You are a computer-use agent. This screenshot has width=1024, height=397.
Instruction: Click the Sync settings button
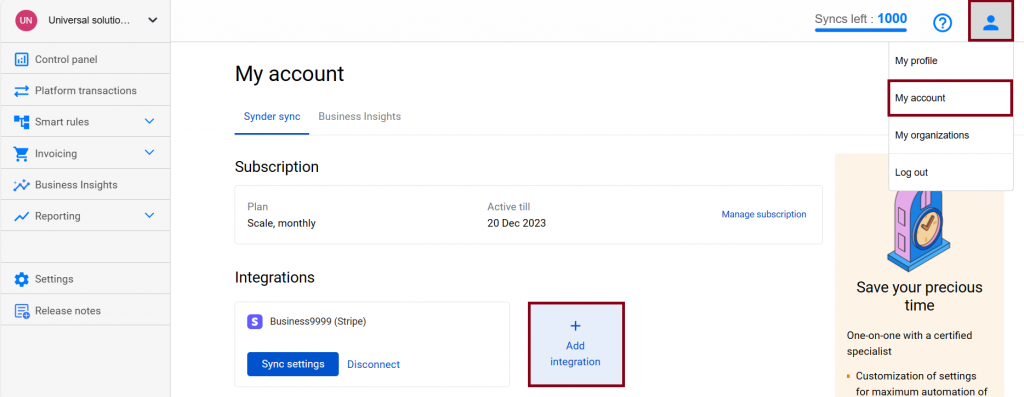point(293,364)
